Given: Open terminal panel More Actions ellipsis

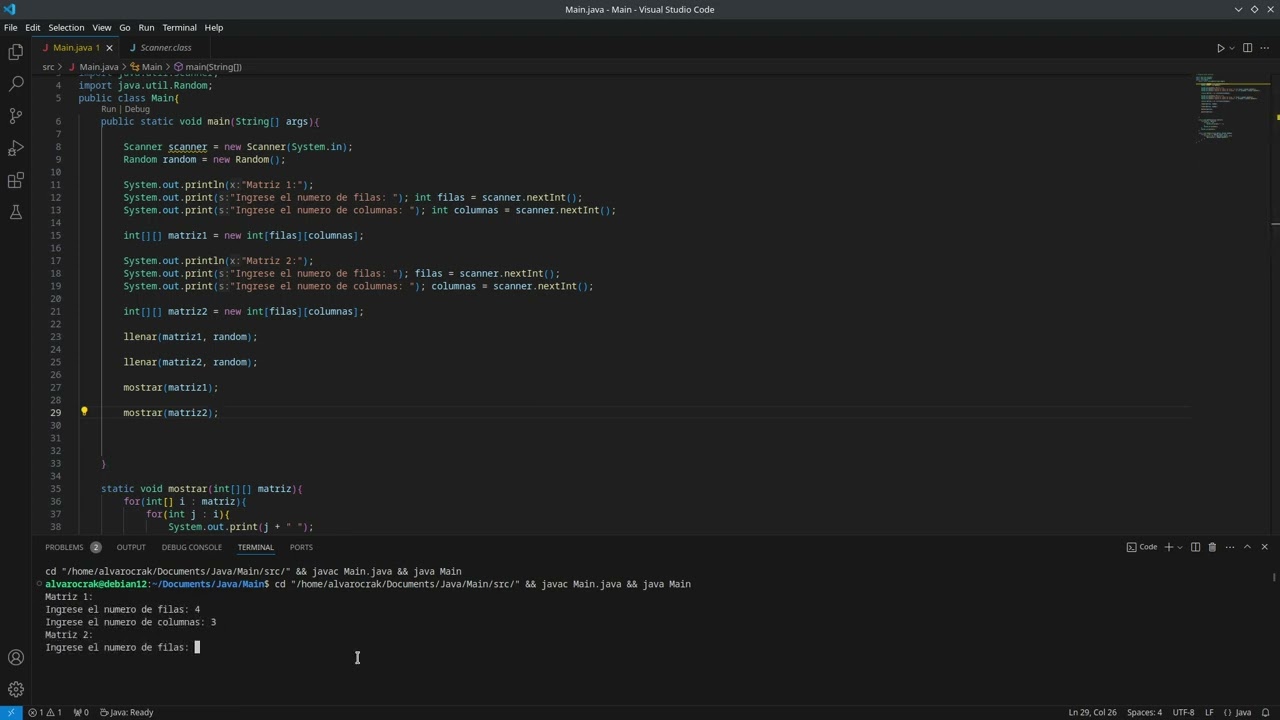Looking at the screenshot, I should tap(1230, 547).
